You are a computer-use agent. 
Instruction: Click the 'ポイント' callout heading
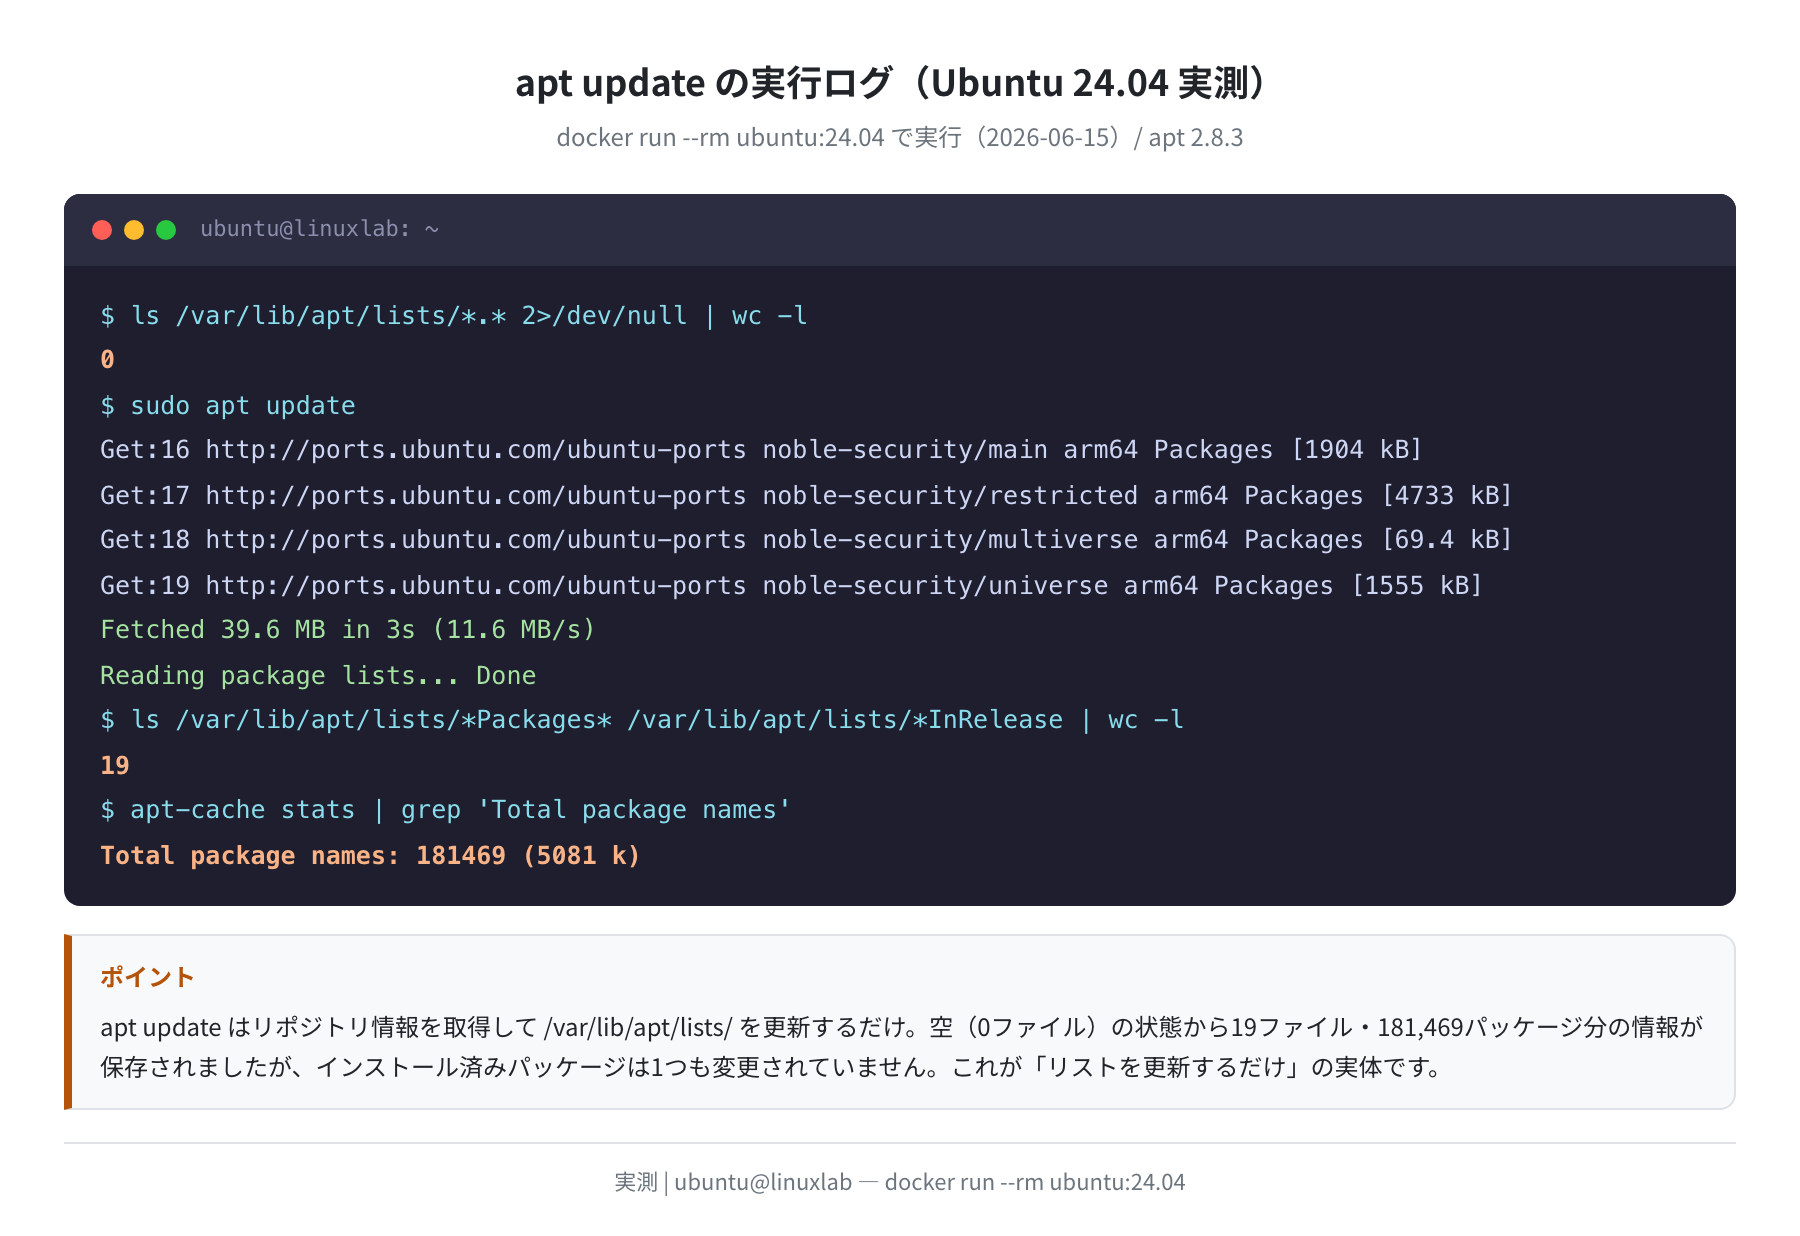click(147, 977)
